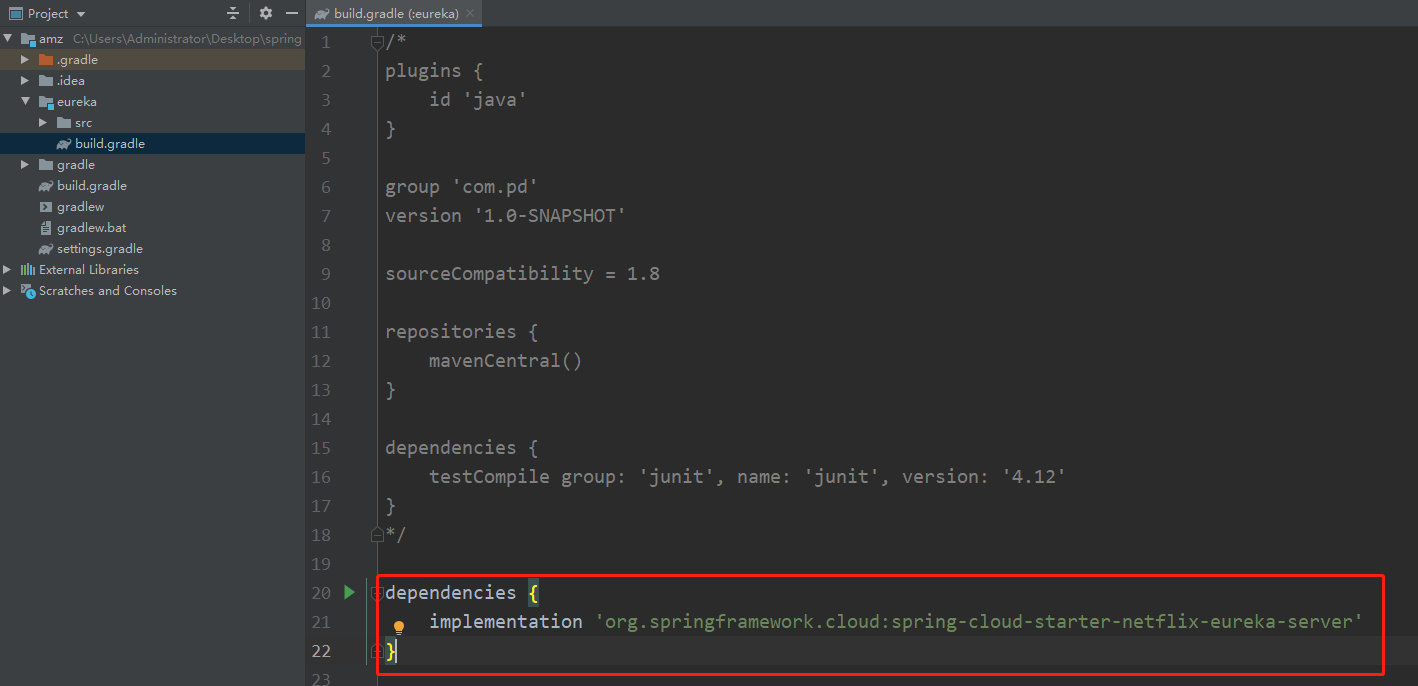The width and height of the screenshot is (1418, 686).
Task: Select the build.gradle (:eureka) editor tab
Action: [x=396, y=13]
